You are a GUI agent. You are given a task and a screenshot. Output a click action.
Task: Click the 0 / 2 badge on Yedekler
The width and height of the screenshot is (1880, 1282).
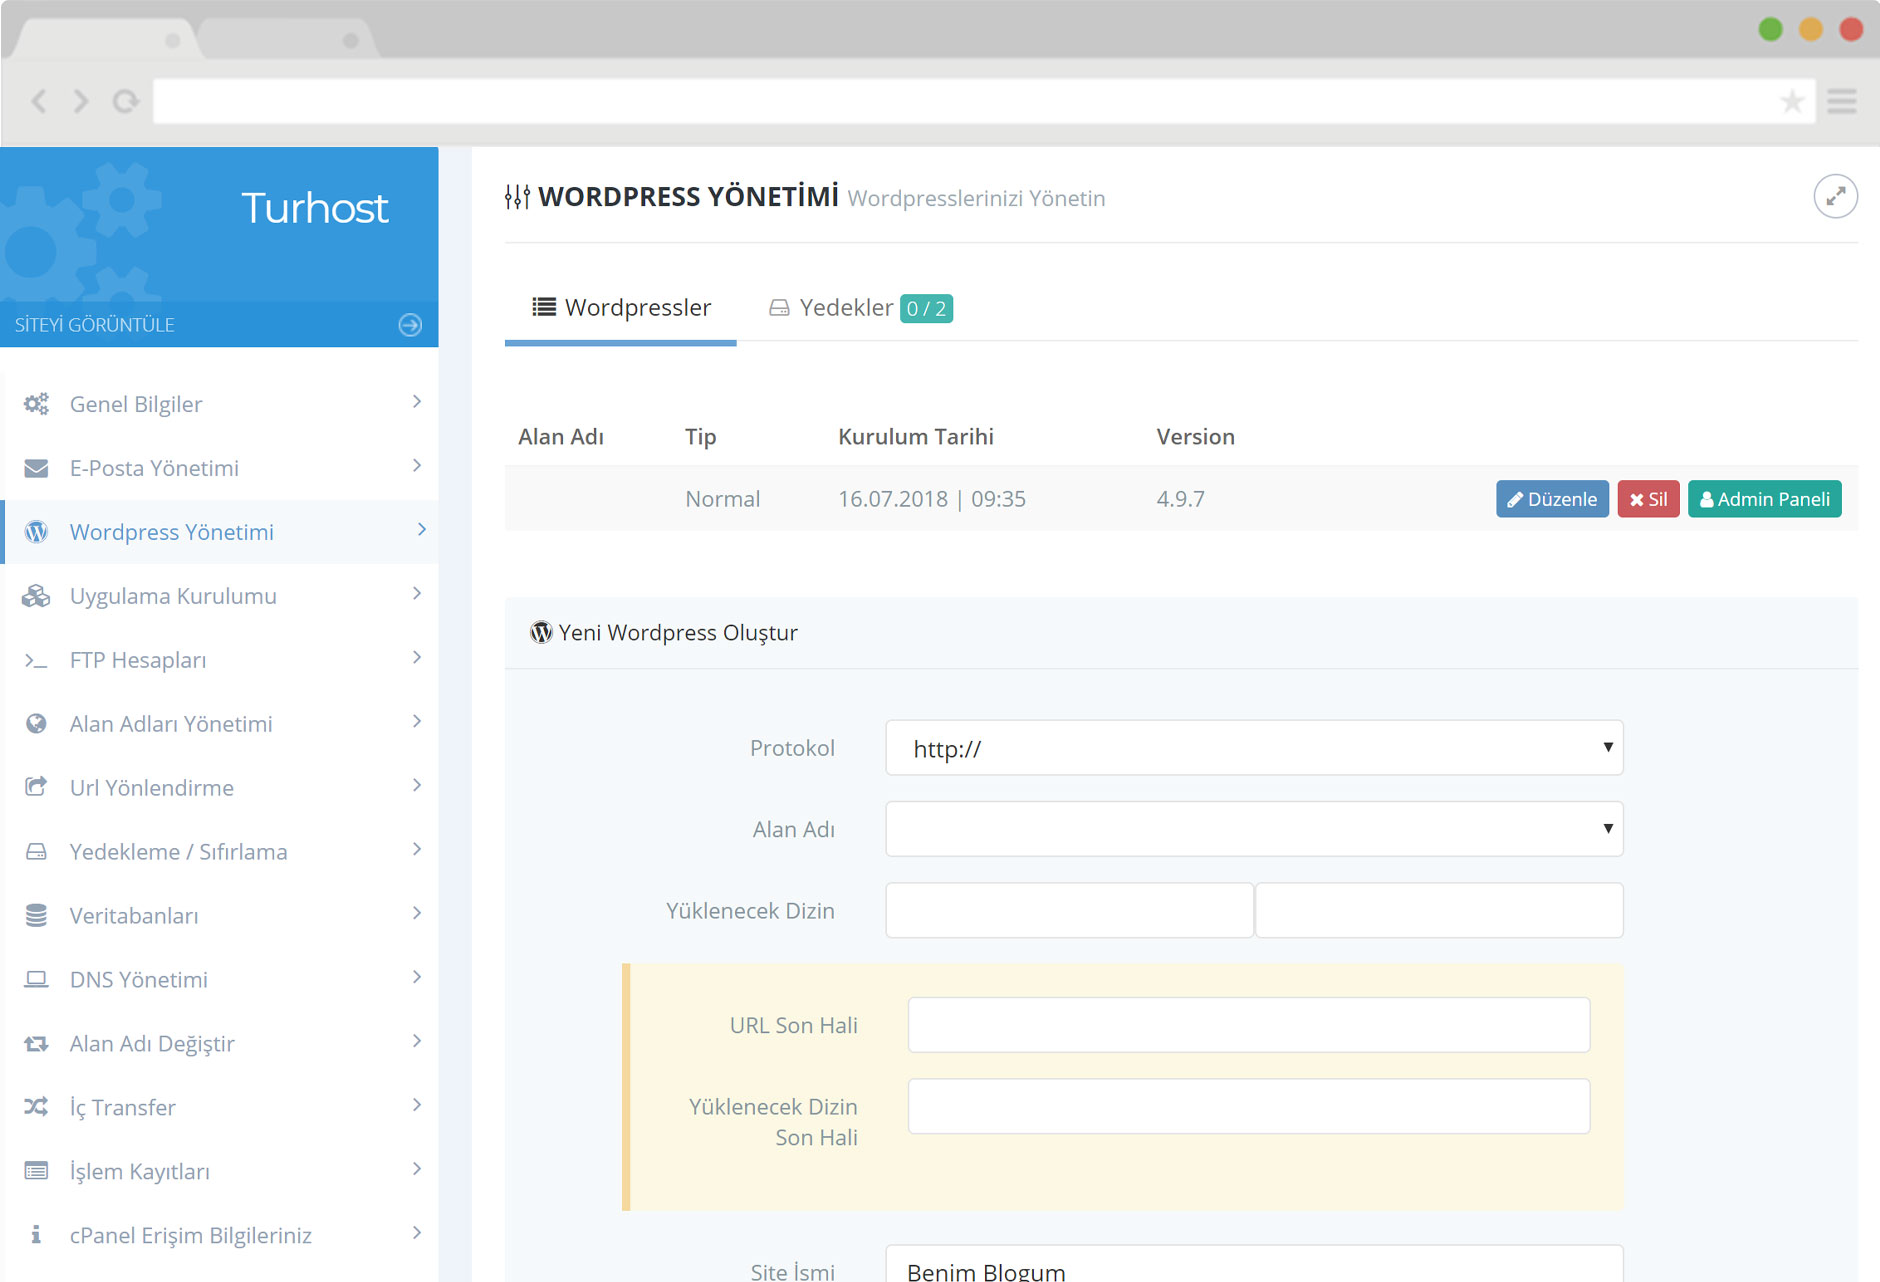[926, 308]
